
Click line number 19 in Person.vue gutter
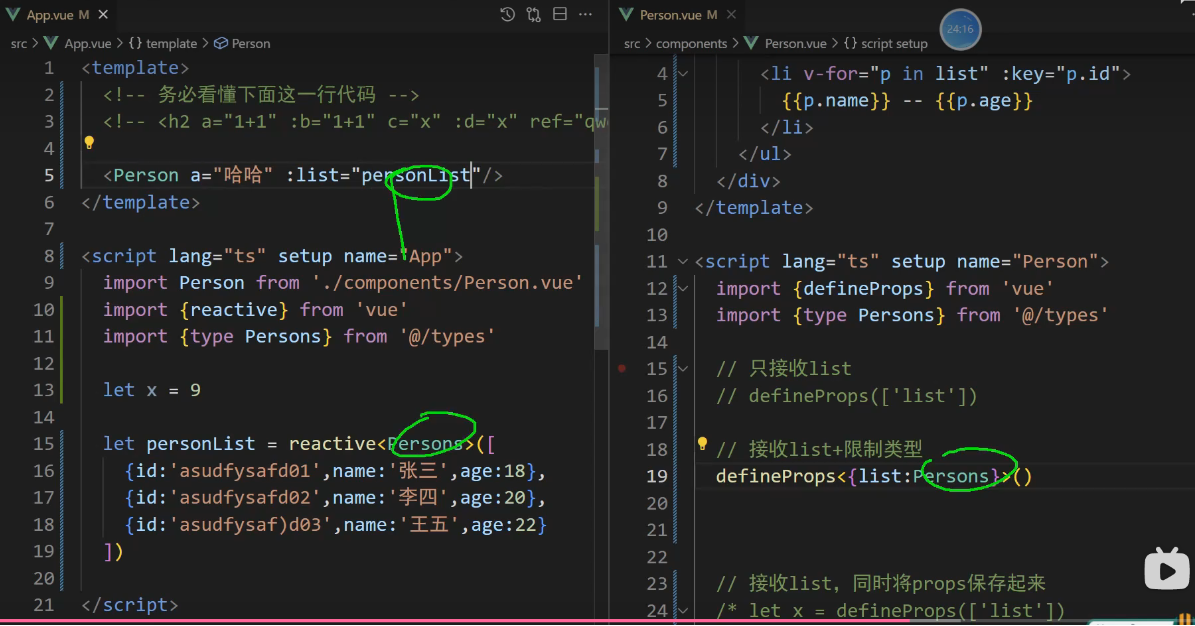pyautogui.click(x=657, y=477)
